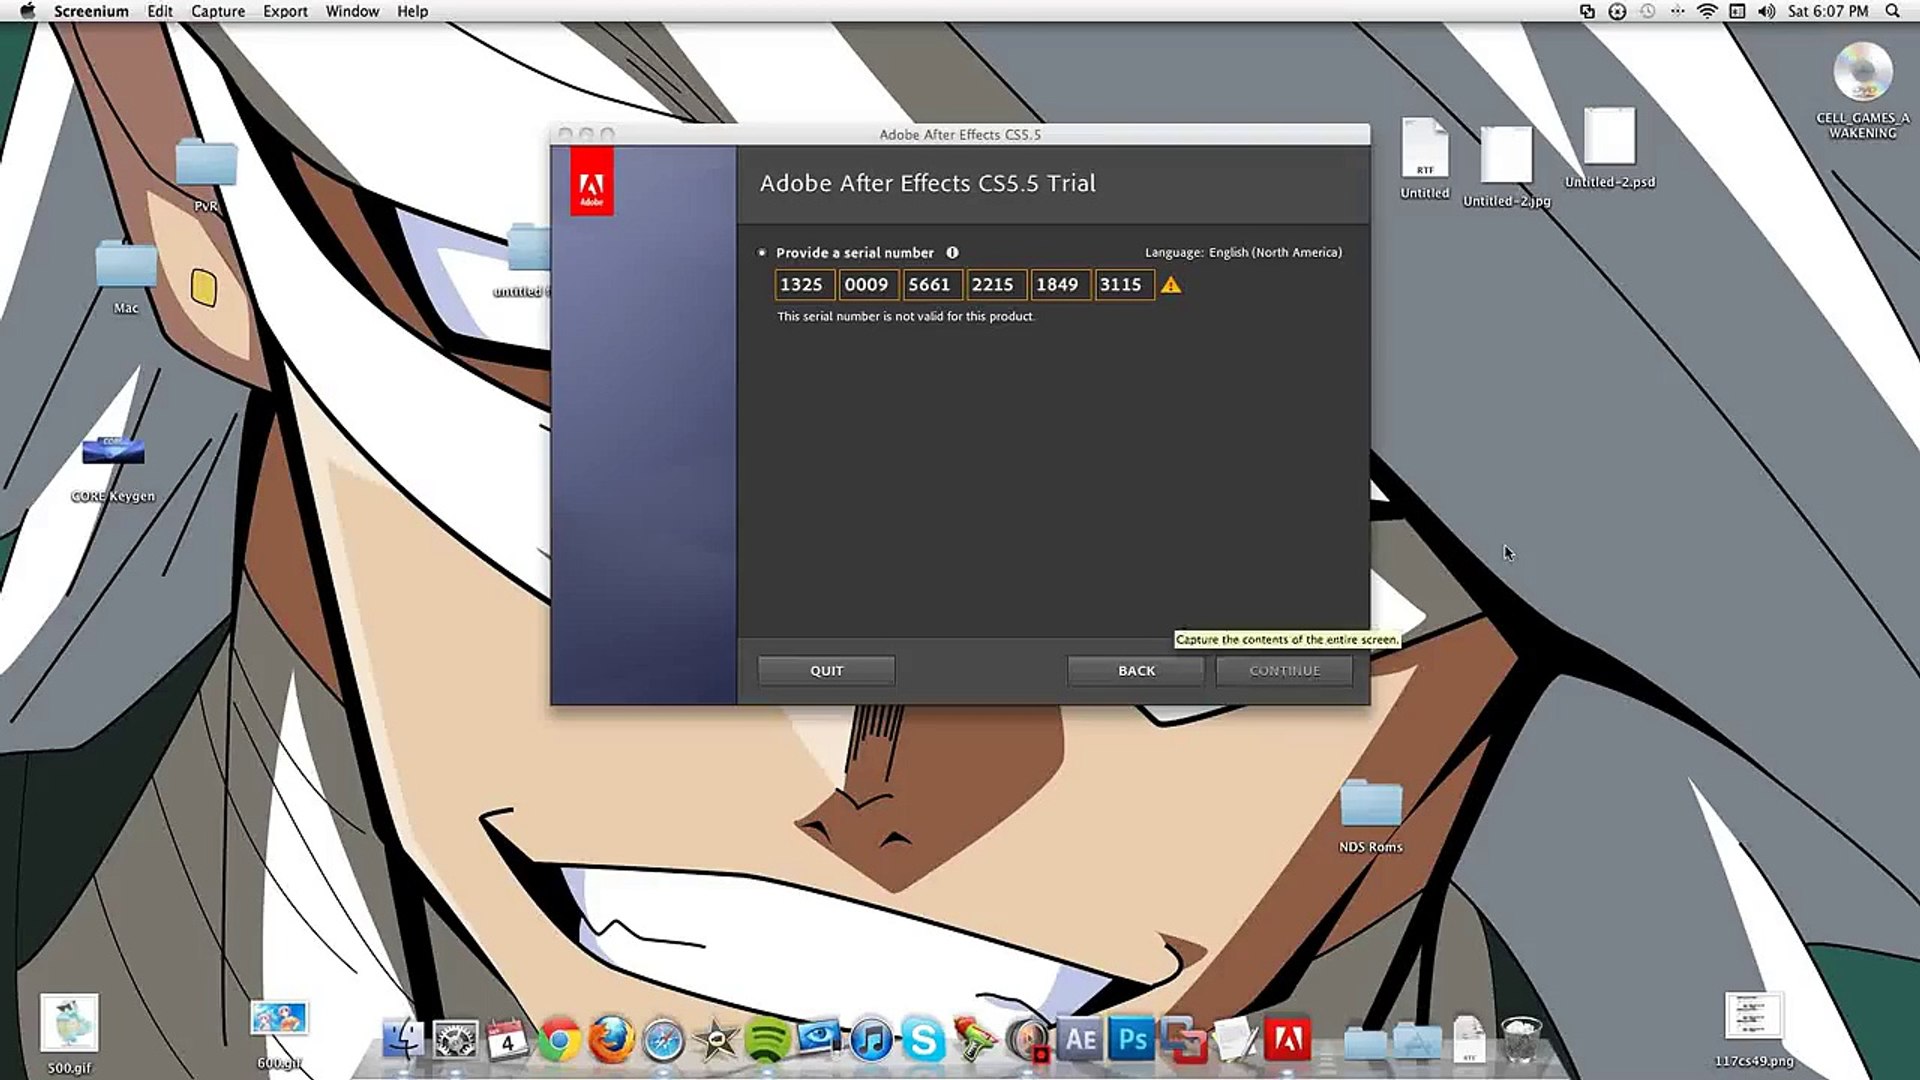Open the Screenium application menu
The width and height of the screenshot is (1920, 1080).
[91, 11]
